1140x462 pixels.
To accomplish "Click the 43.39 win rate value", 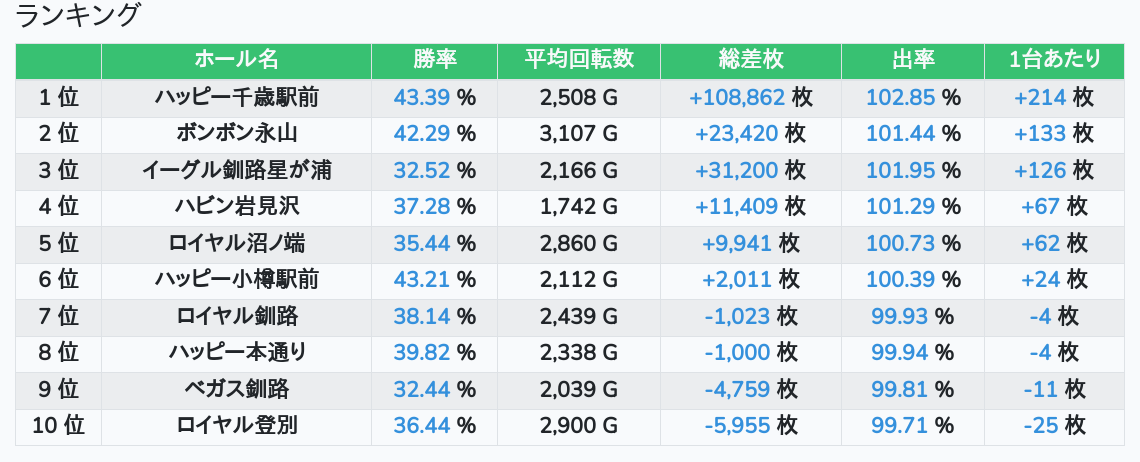I will click(422, 98).
